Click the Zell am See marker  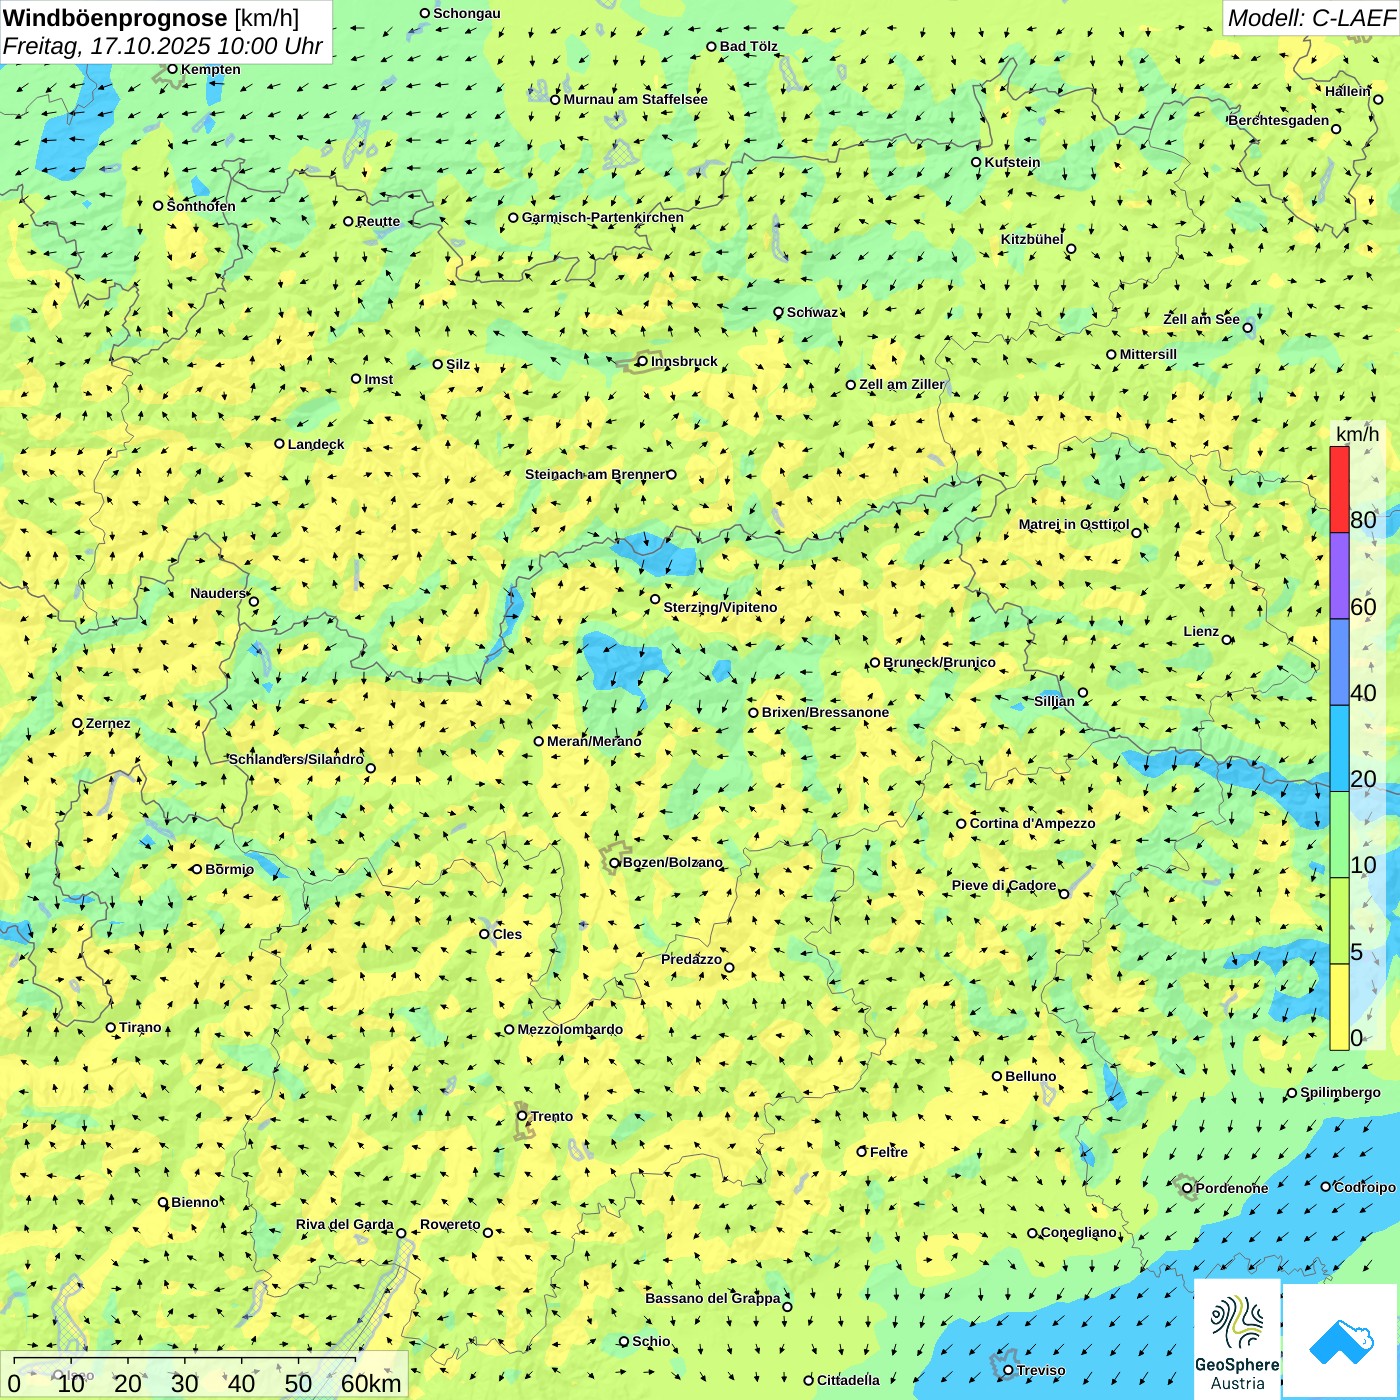point(1247,327)
